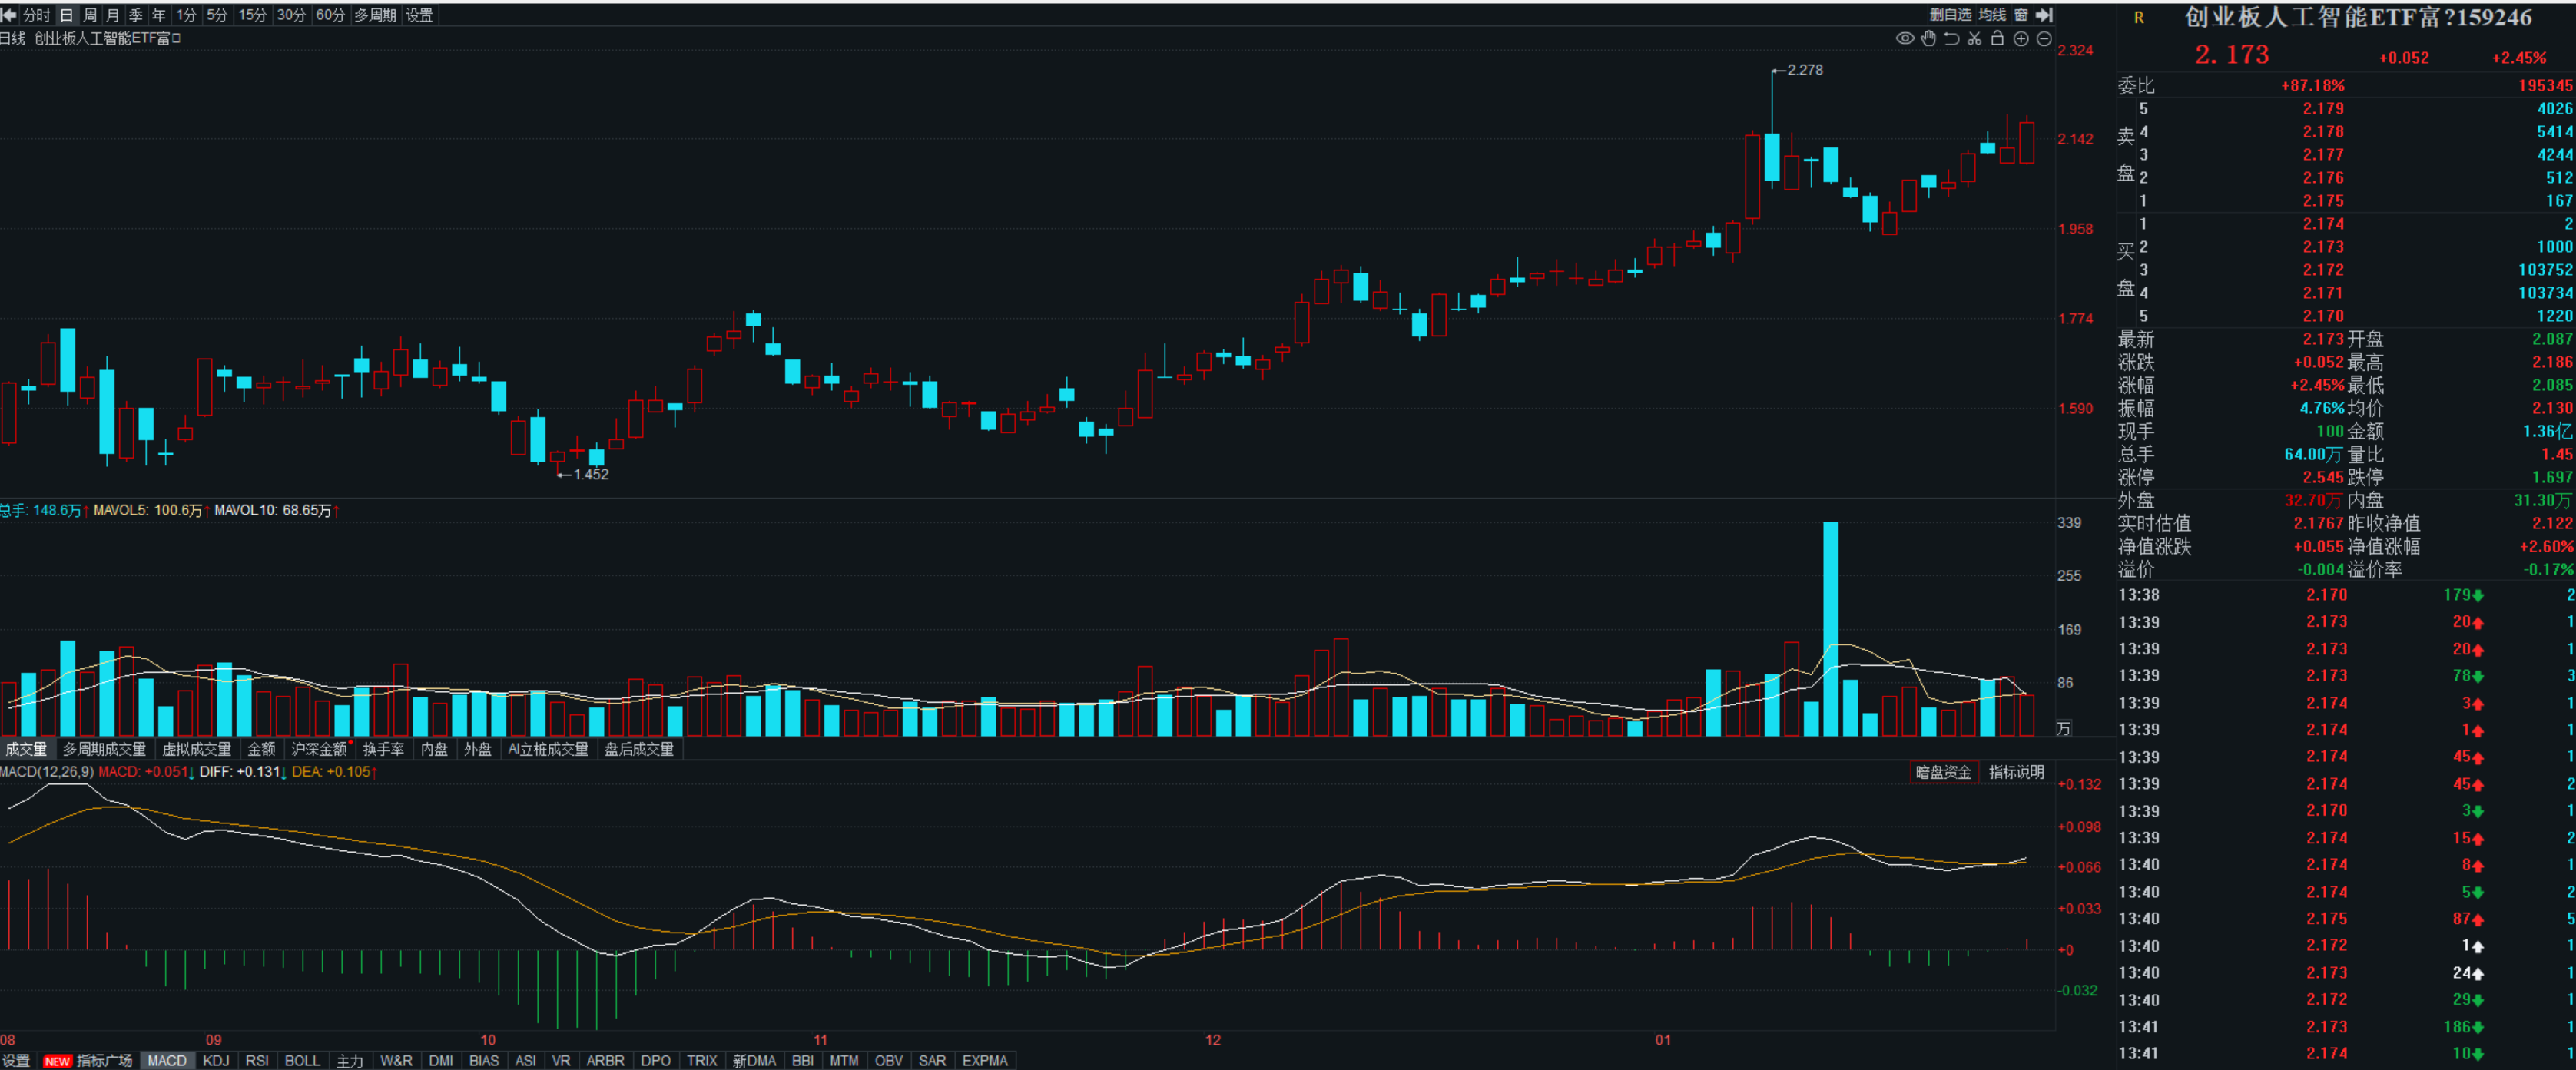
Task: Open the 设置 settings in top toolbar
Action: click(x=419, y=15)
